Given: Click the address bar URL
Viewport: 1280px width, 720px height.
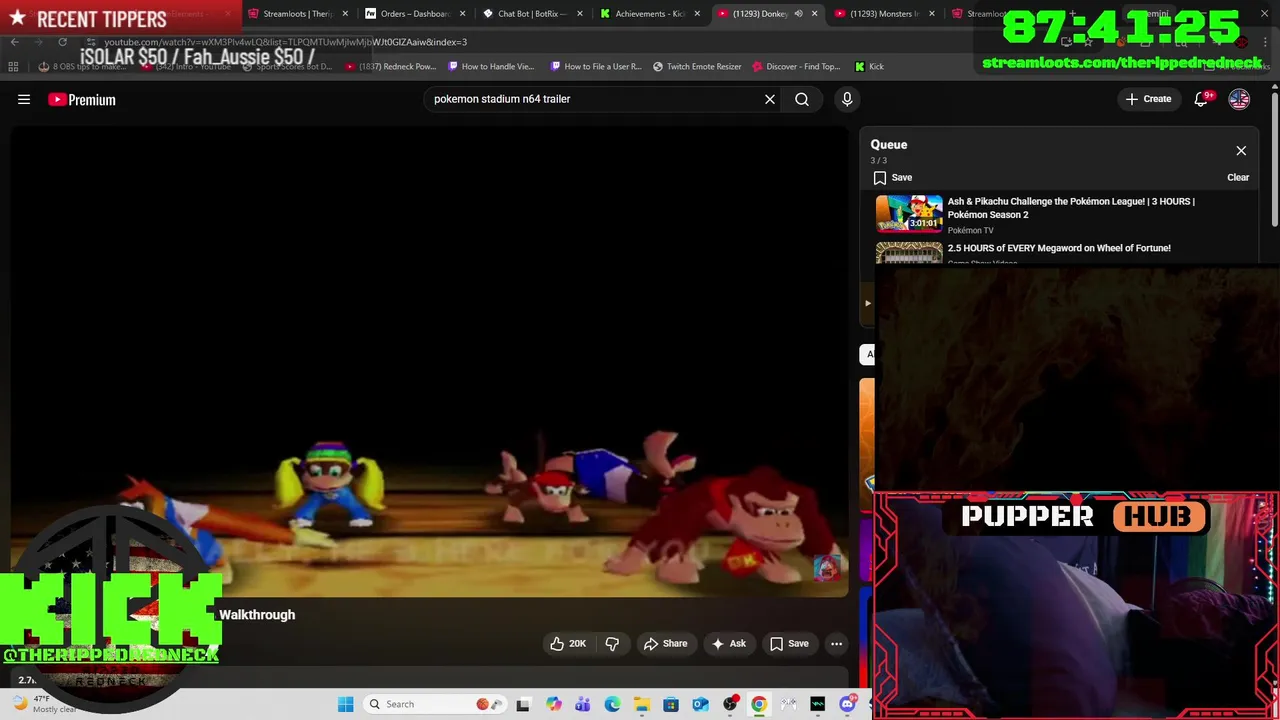Looking at the screenshot, I should (285, 42).
